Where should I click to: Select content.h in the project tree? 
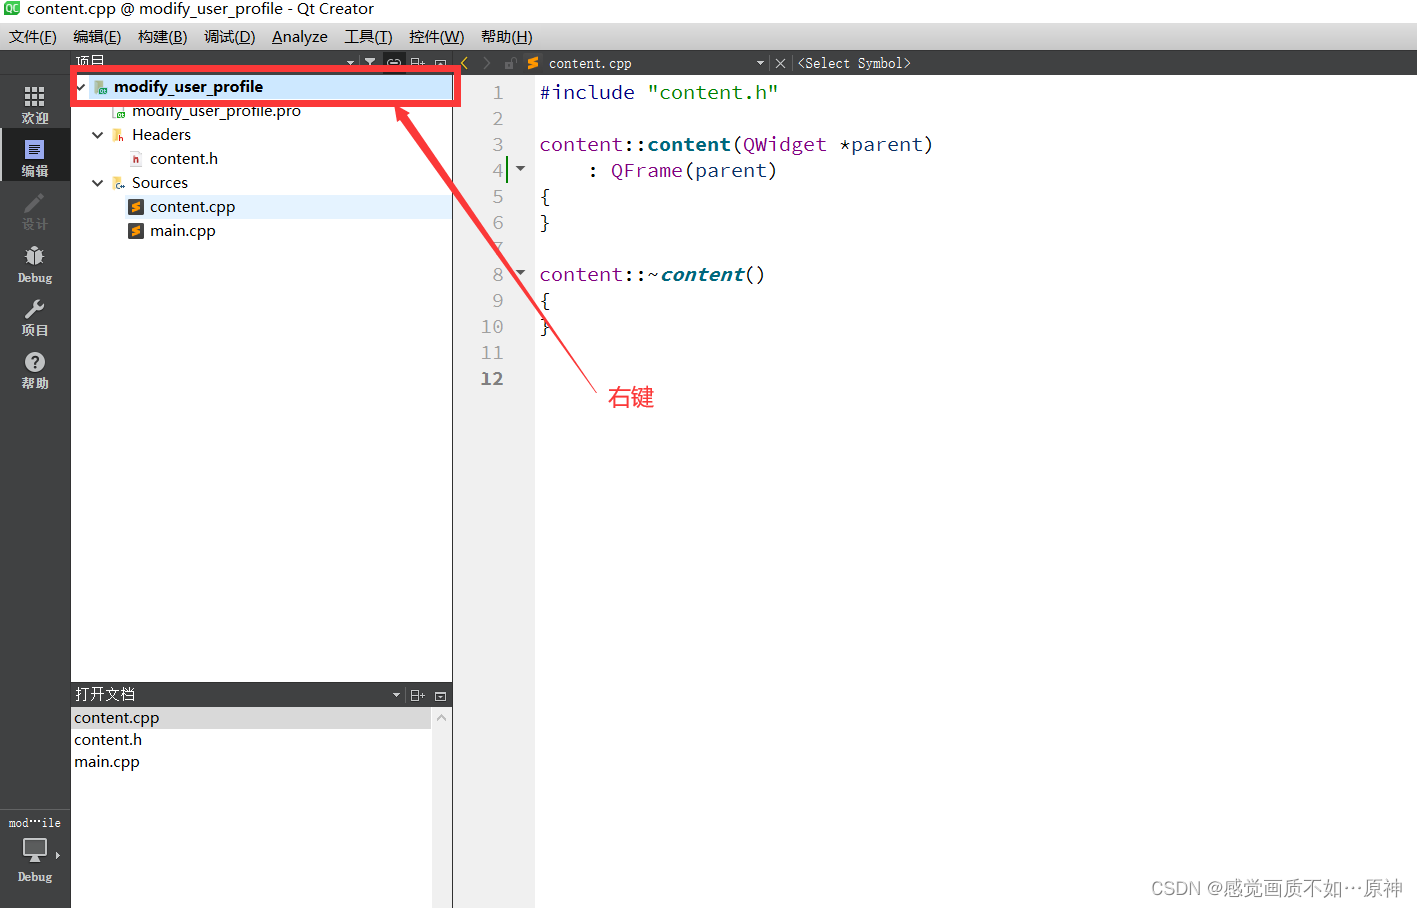(184, 159)
